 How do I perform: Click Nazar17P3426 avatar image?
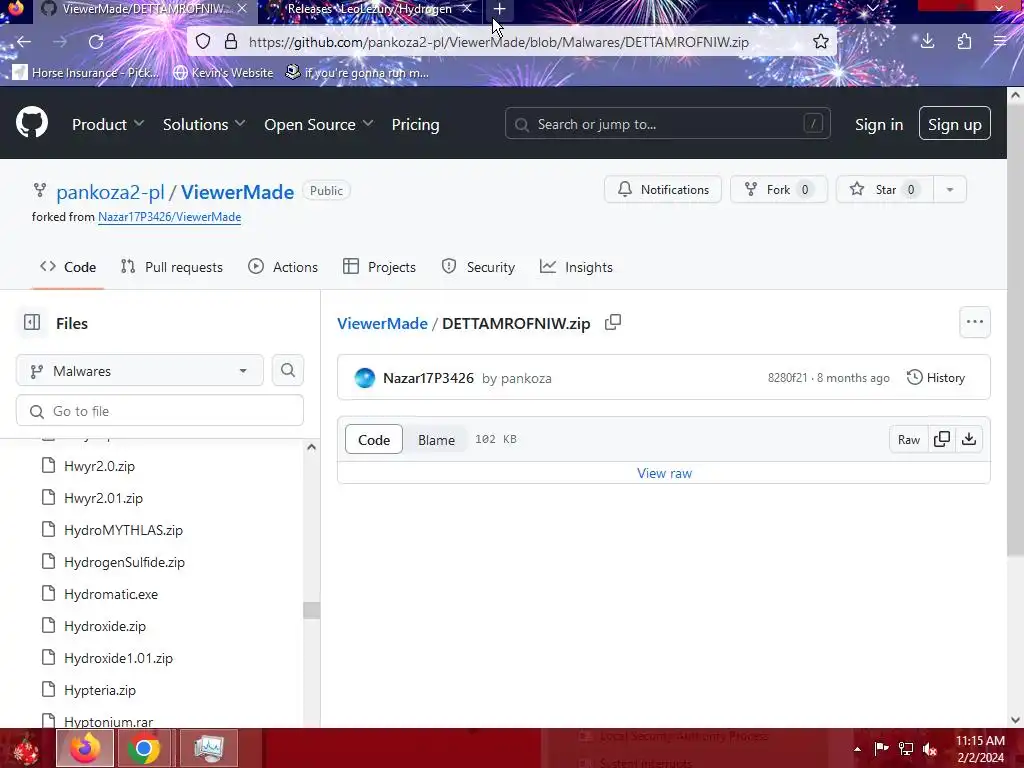tap(365, 378)
